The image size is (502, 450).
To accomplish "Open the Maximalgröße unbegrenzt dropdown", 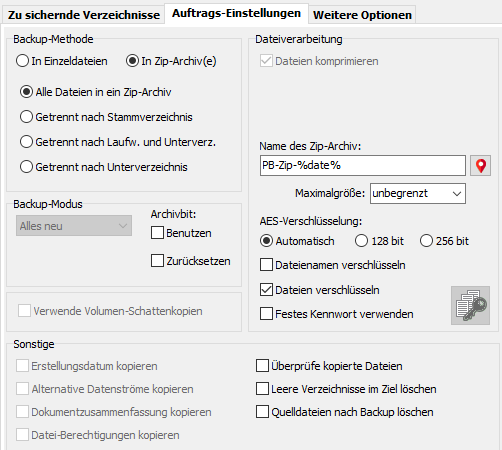I will coord(418,193).
